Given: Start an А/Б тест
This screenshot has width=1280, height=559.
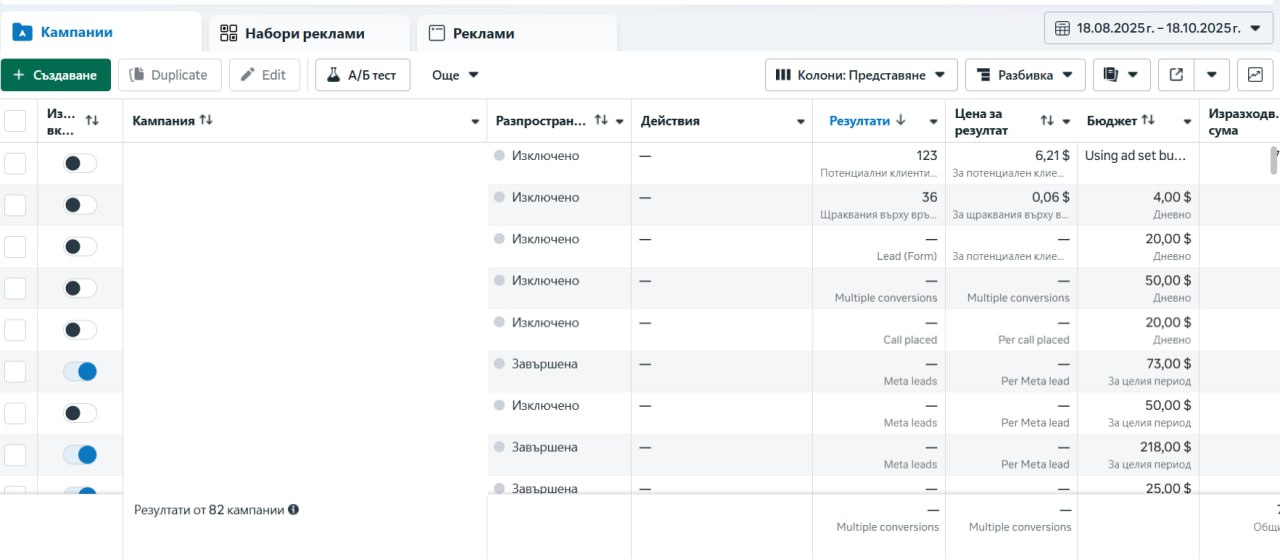Looking at the screenshot, I should [x=362, y=75].
